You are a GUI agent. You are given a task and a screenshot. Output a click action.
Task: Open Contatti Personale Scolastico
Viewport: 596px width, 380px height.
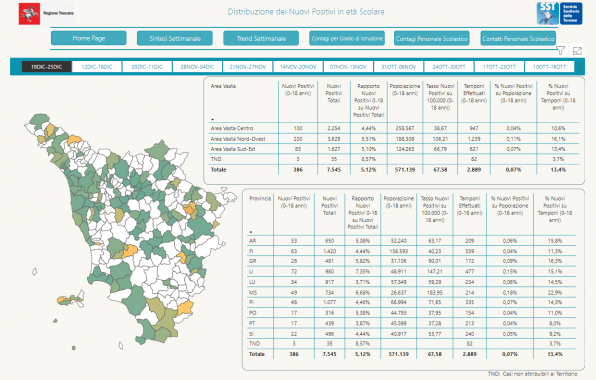click(x=518, y=38)
